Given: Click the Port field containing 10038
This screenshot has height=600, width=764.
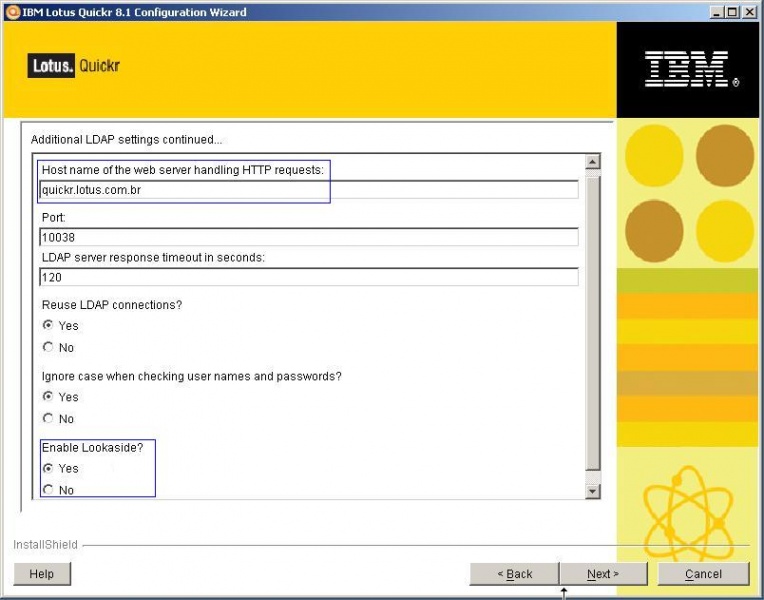Looking at the screenshot, I should [308, 237].
